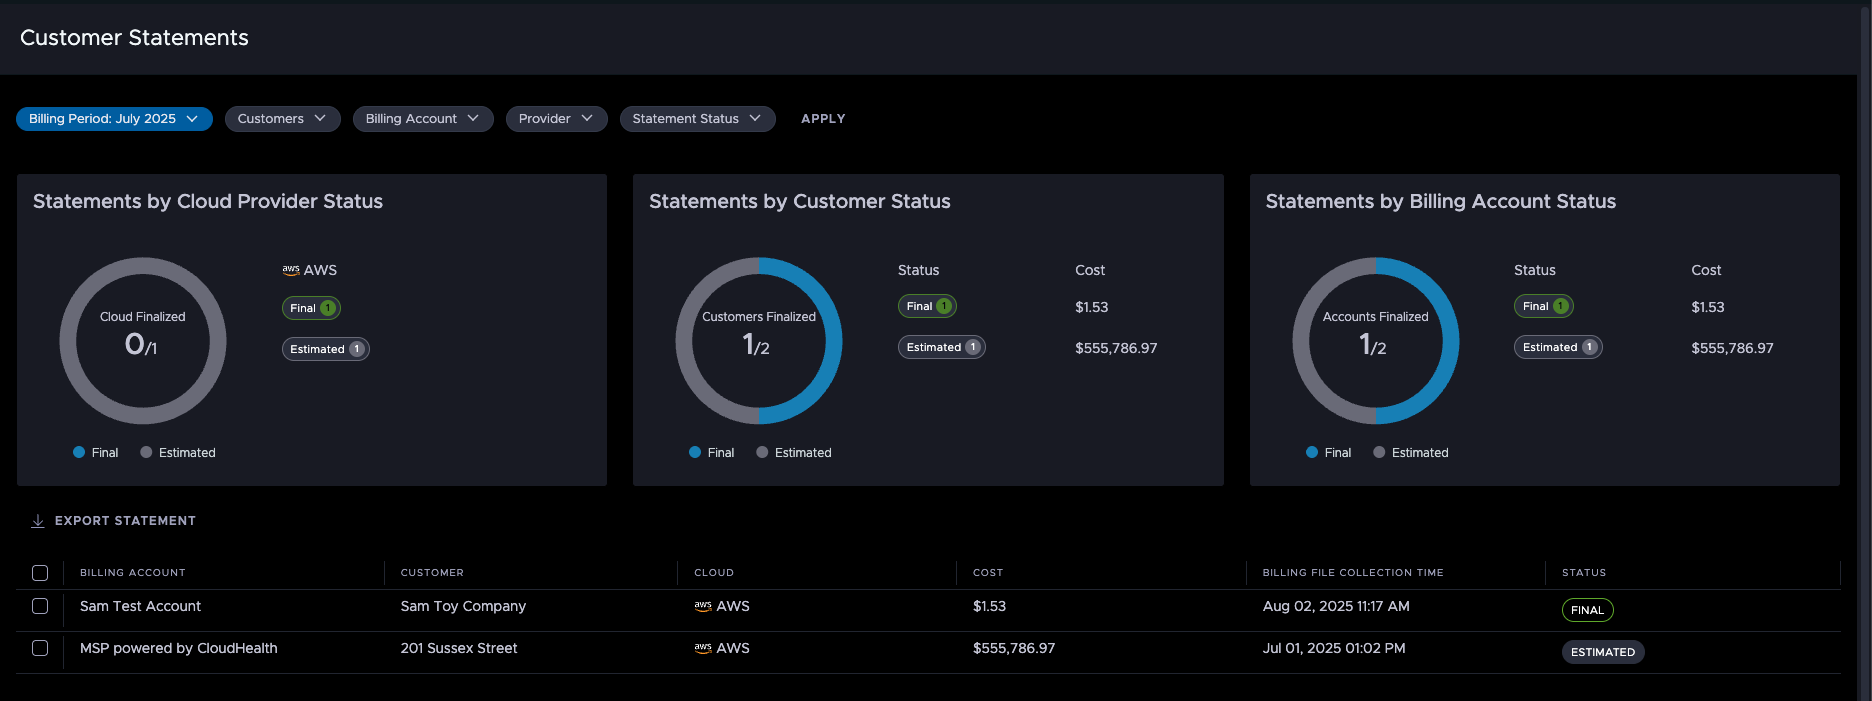Click gray Estimated legend dot in Cloud Provider card
Screen dimensions: 1872x701
pyautogui.click(x=146, y=452)
